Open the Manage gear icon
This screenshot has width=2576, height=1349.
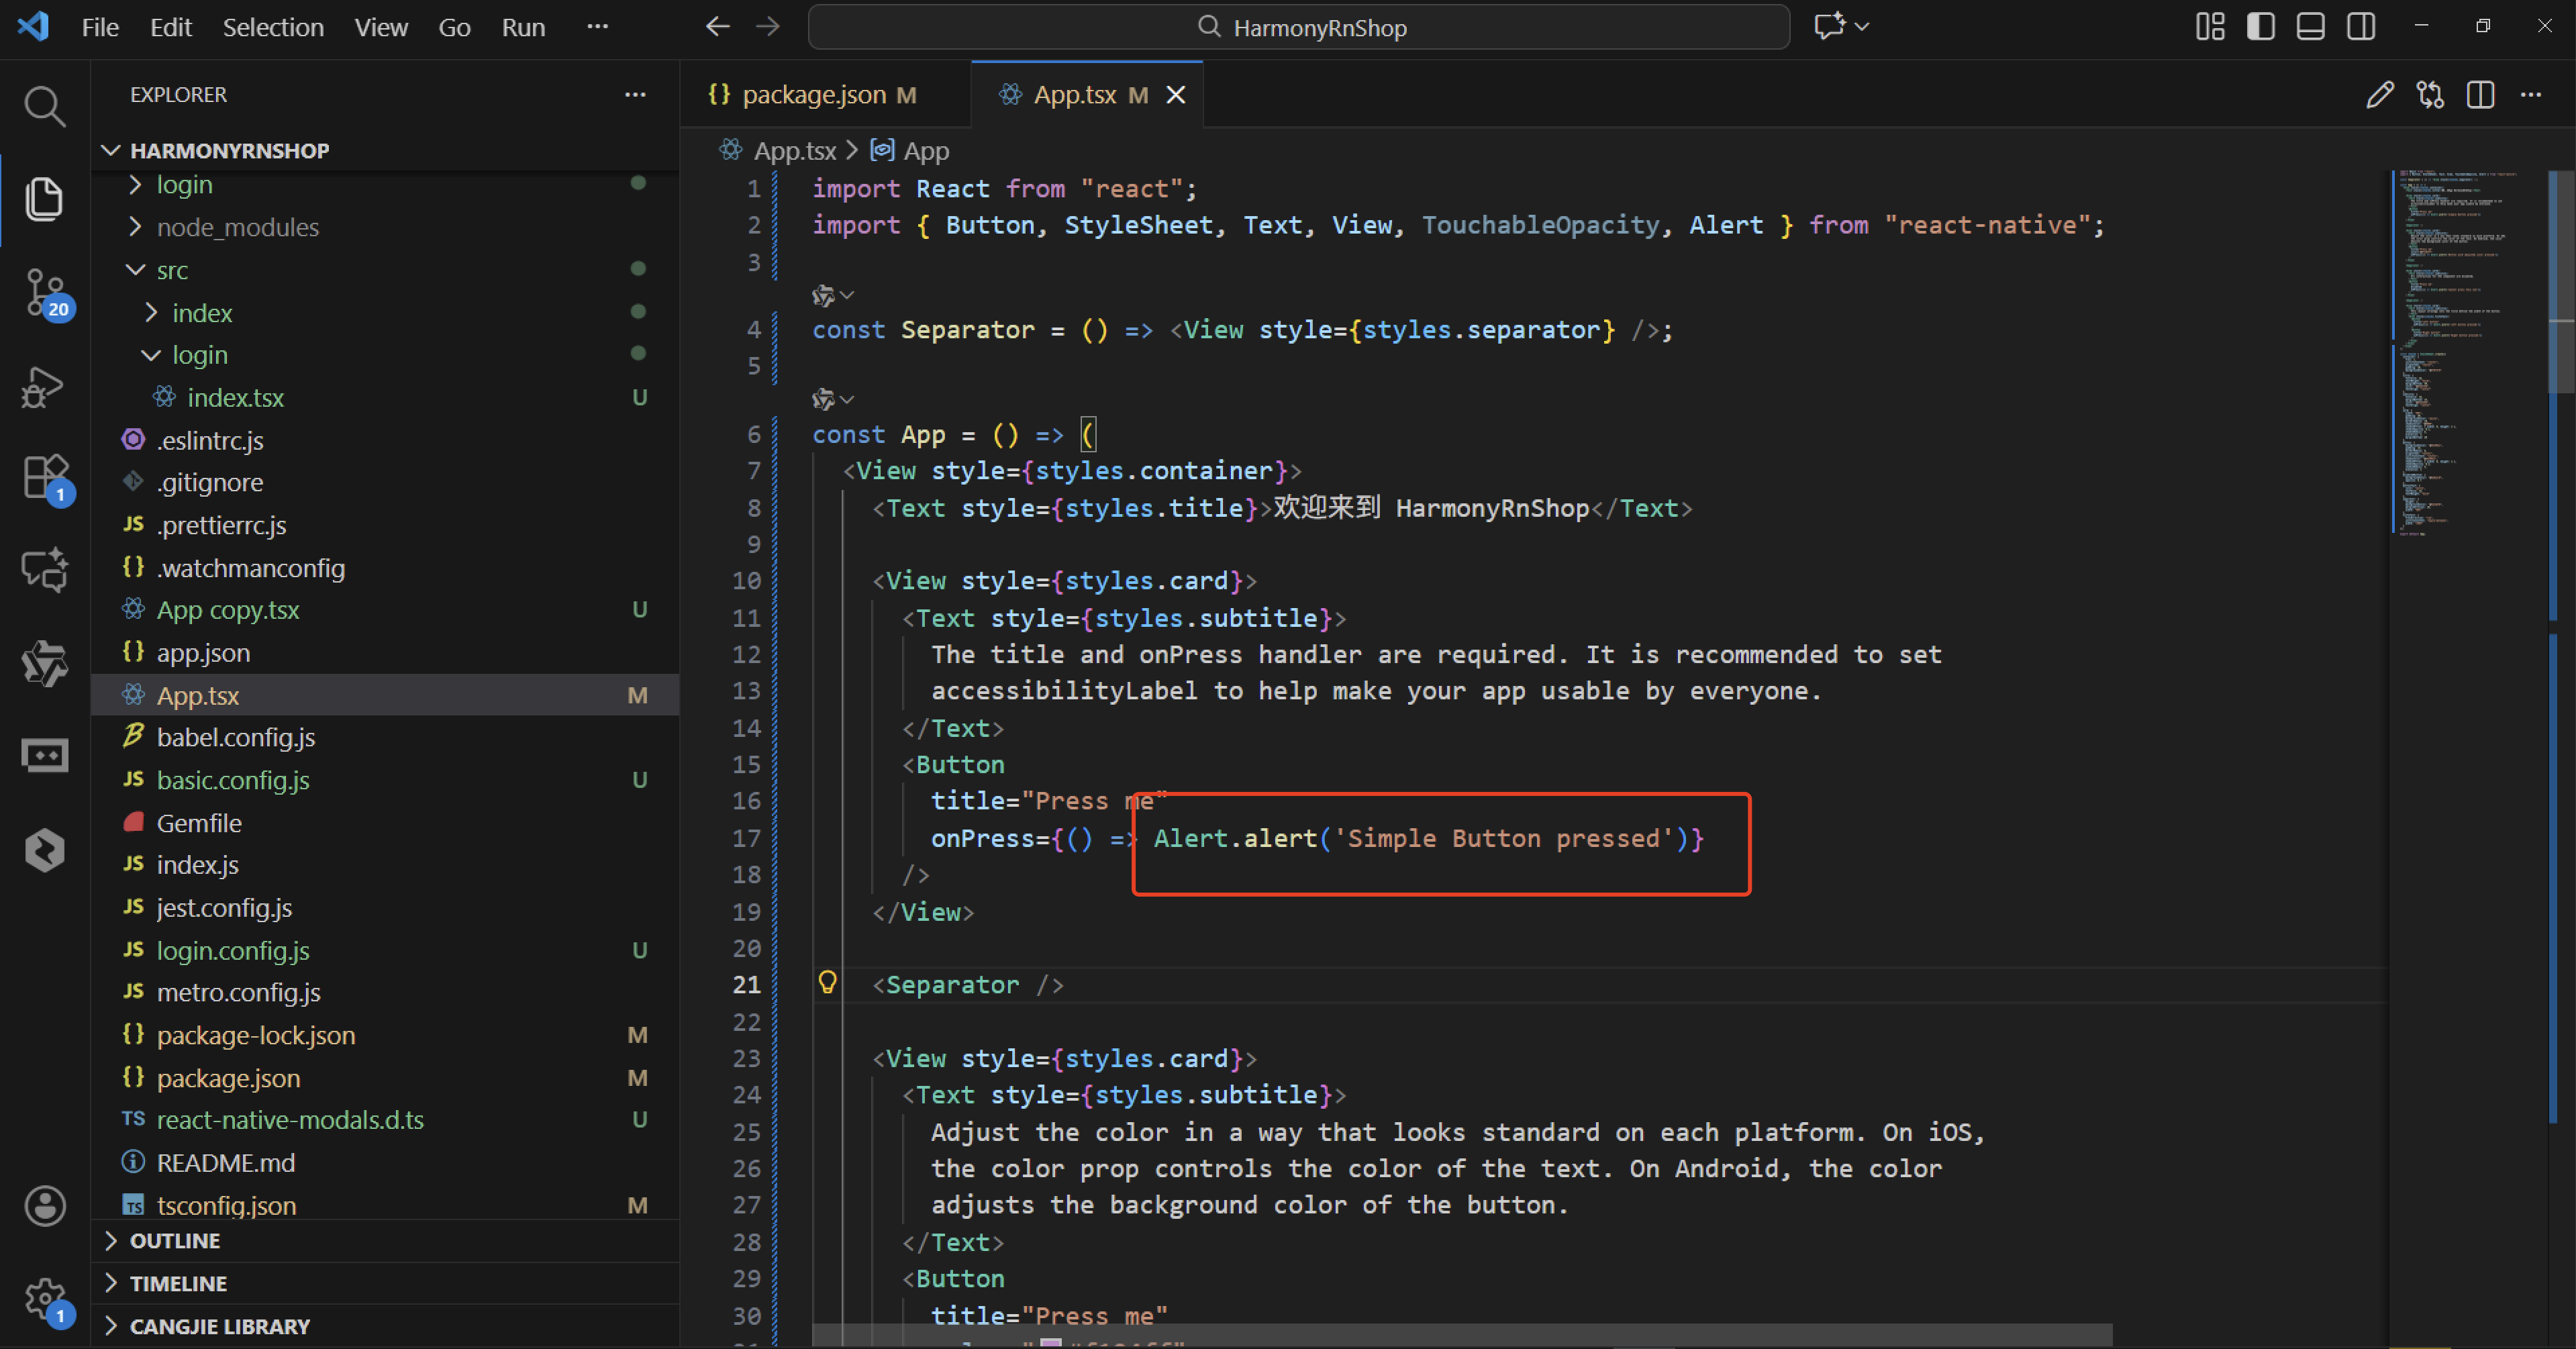click(x=44, y=1298)
